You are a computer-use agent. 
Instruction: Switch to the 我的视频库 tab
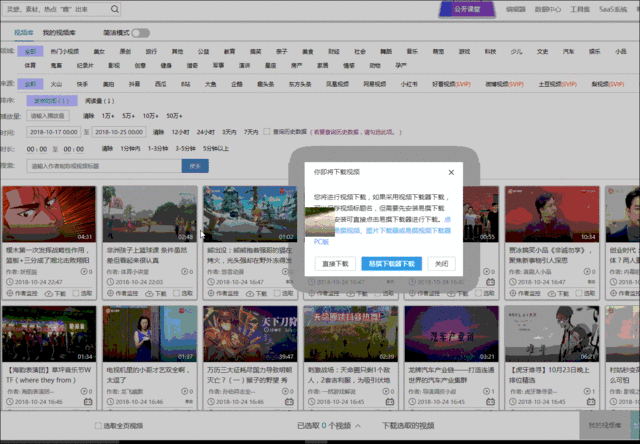[x=59, y=33]
